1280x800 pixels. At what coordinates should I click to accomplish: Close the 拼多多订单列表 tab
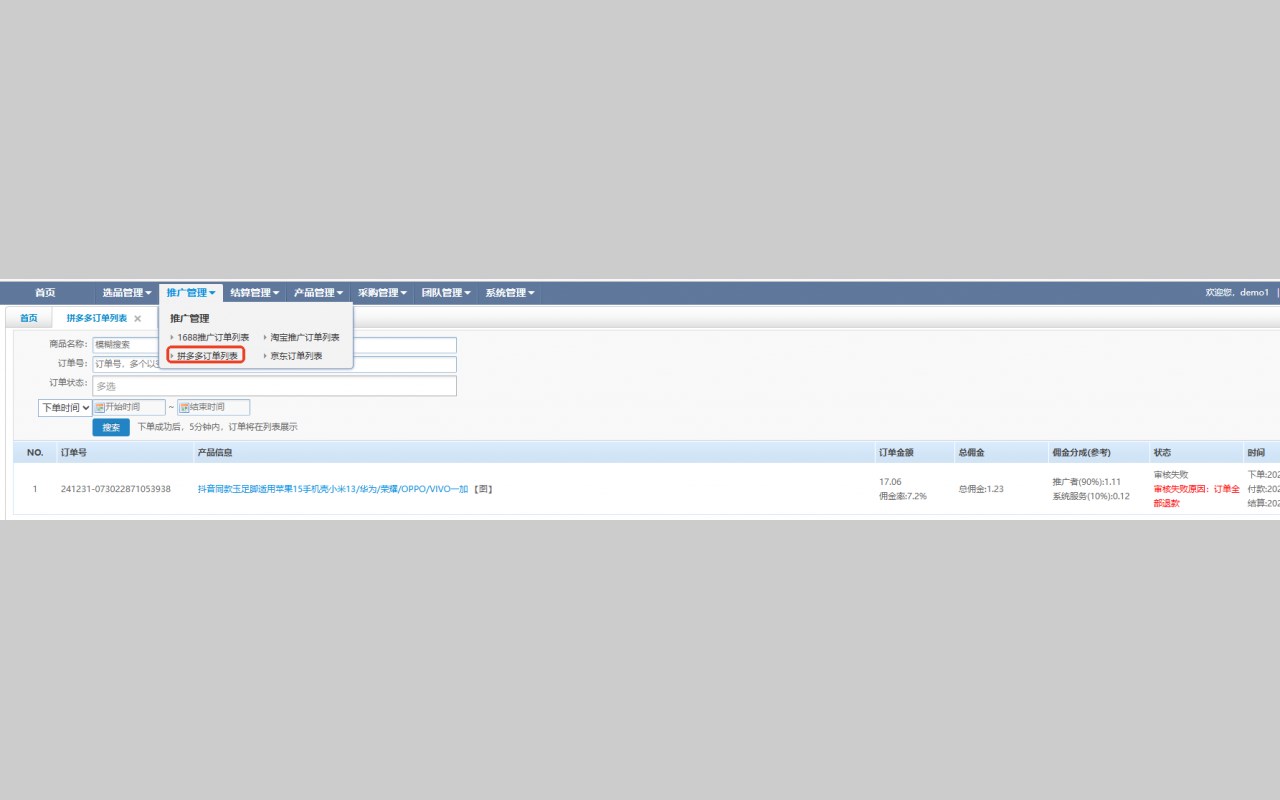138,318
